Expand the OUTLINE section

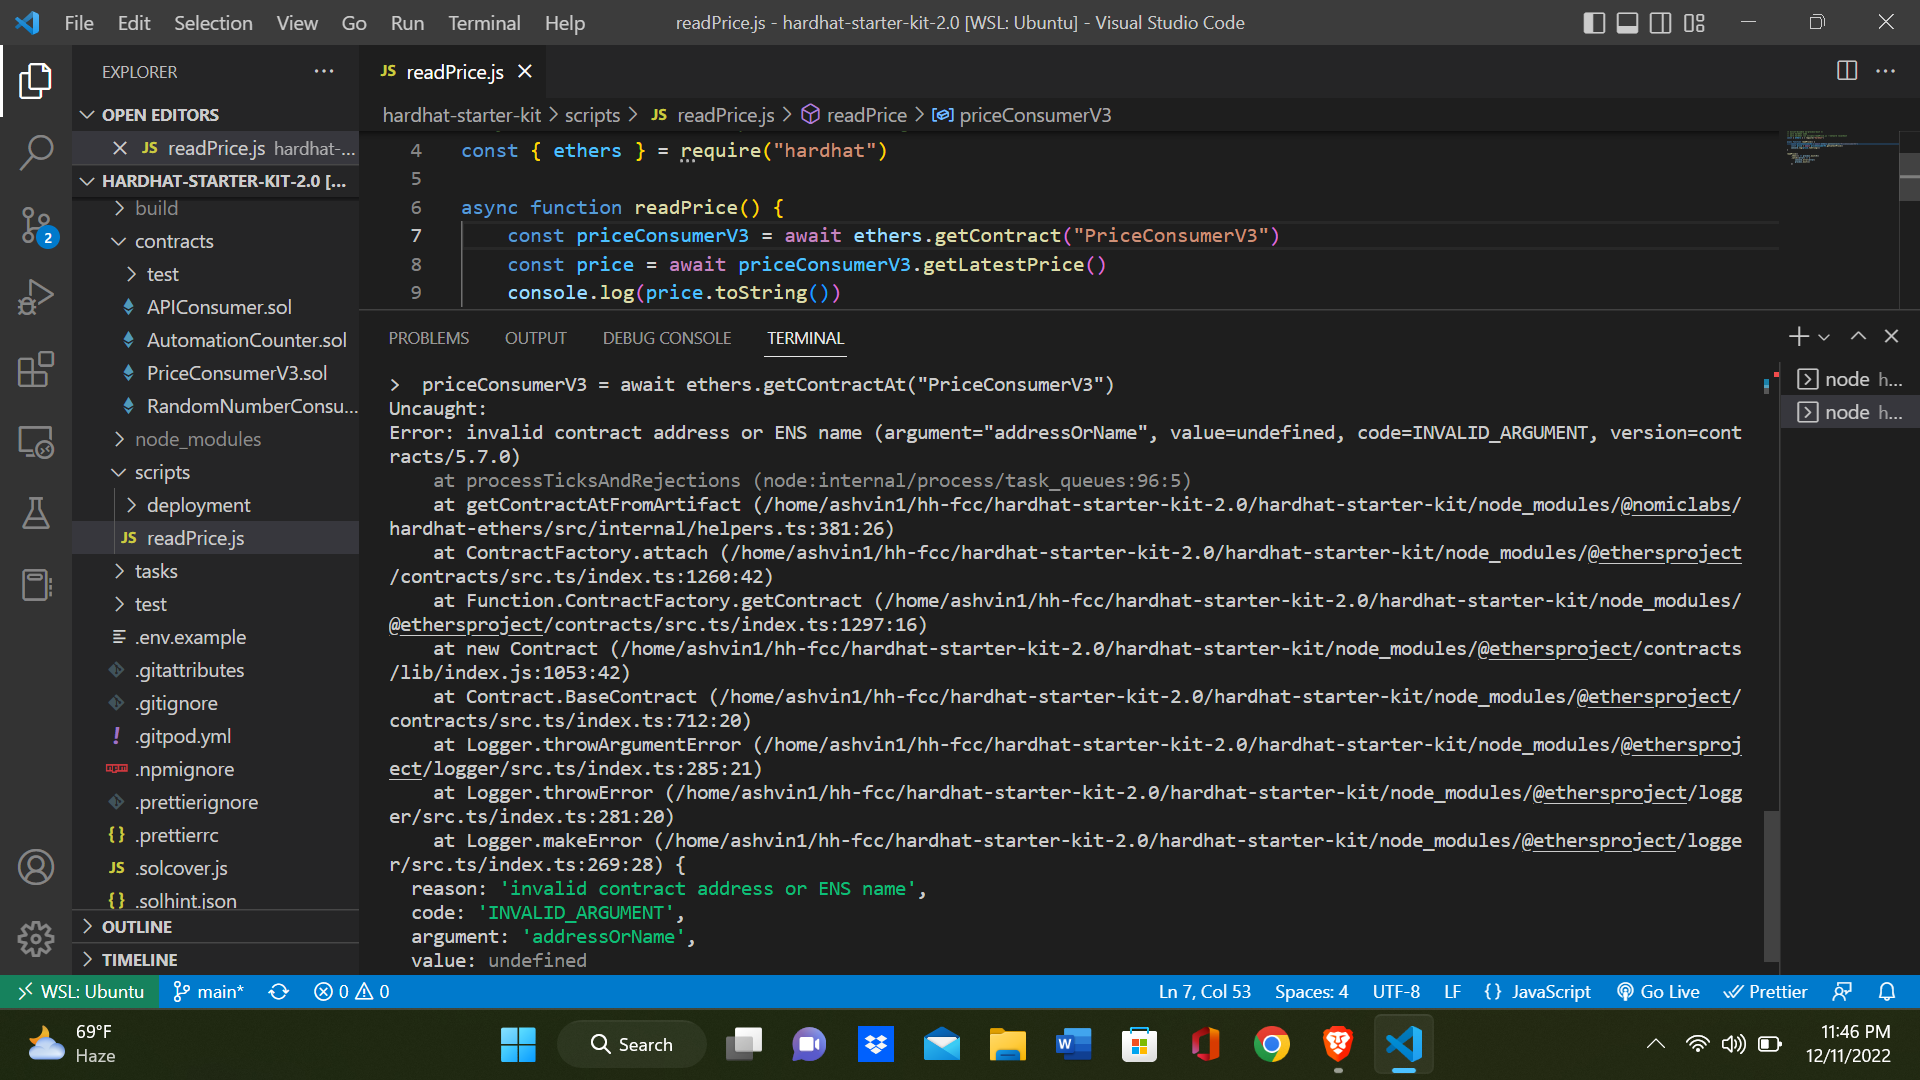(x=216, y=927)
